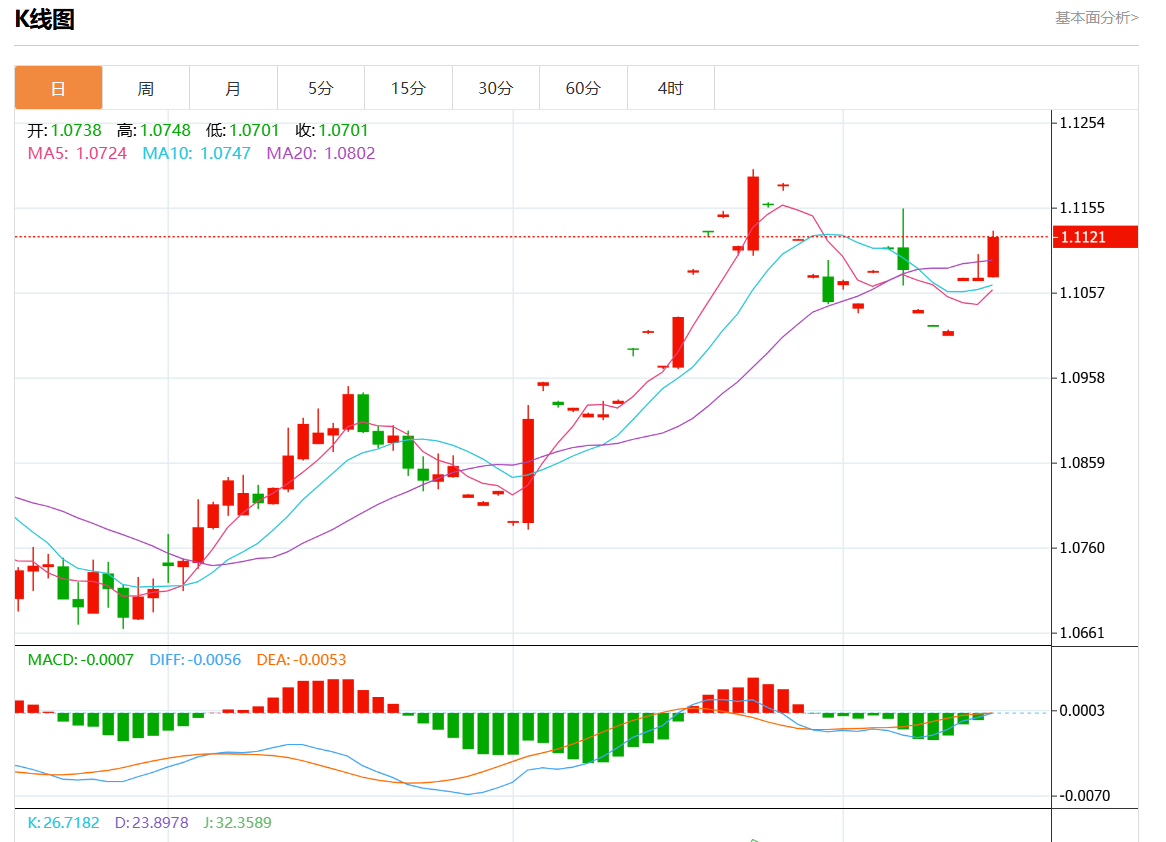Click the DIFF: -0.0056 indicator value
This screenshot has width=1166, height=842.
(195, 660)
